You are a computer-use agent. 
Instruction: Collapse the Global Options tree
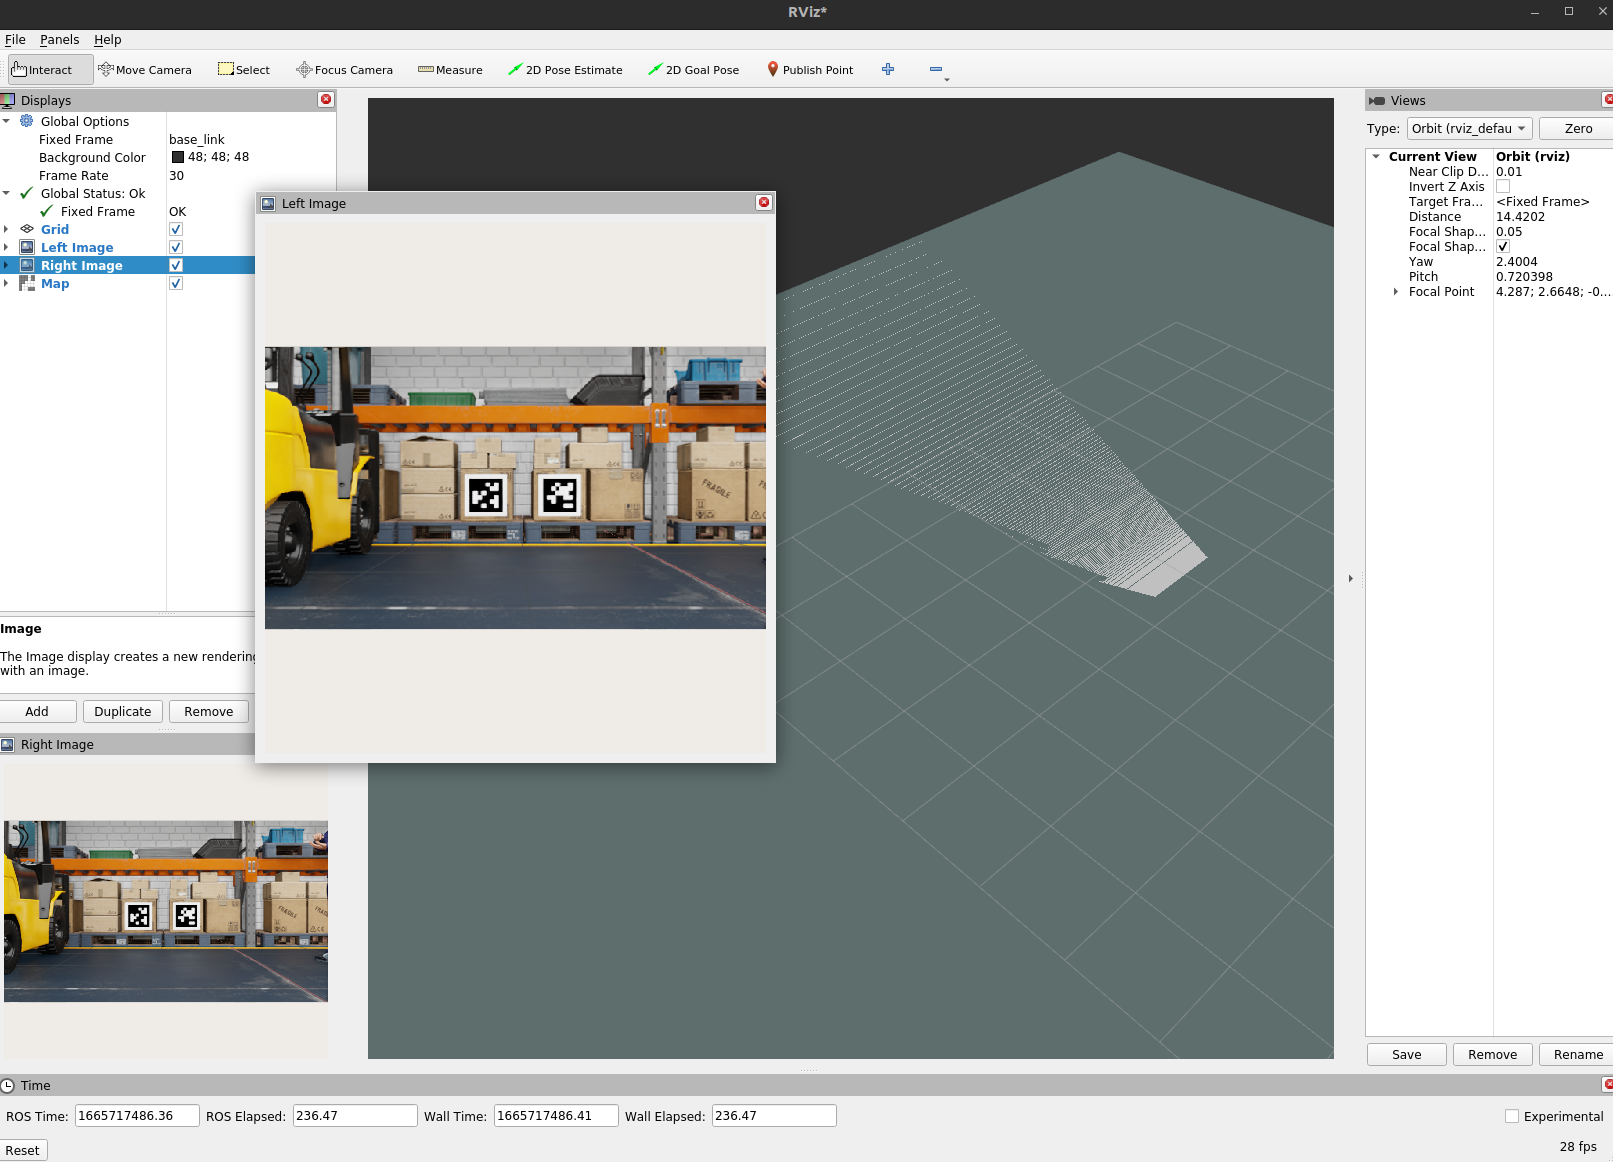click(x=7, y=121)
